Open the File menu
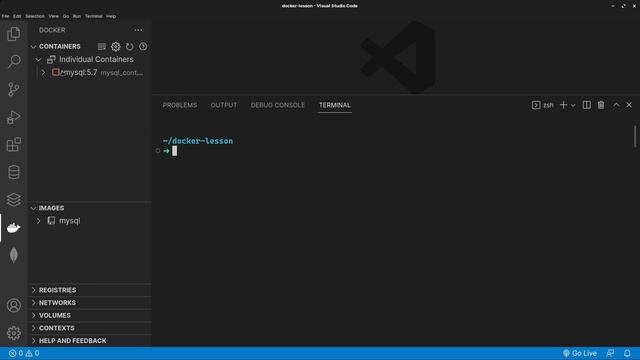 tap(5, 16)
